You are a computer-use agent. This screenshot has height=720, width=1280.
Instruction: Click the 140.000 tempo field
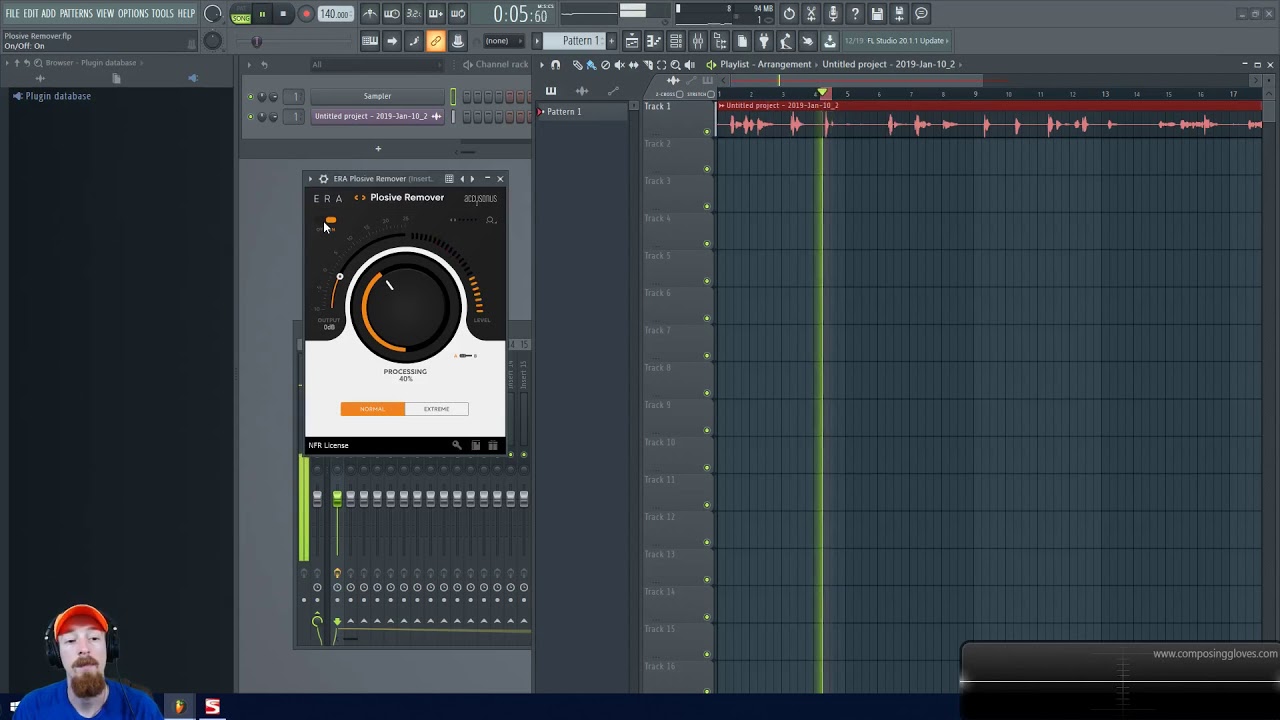coord(335,14)
